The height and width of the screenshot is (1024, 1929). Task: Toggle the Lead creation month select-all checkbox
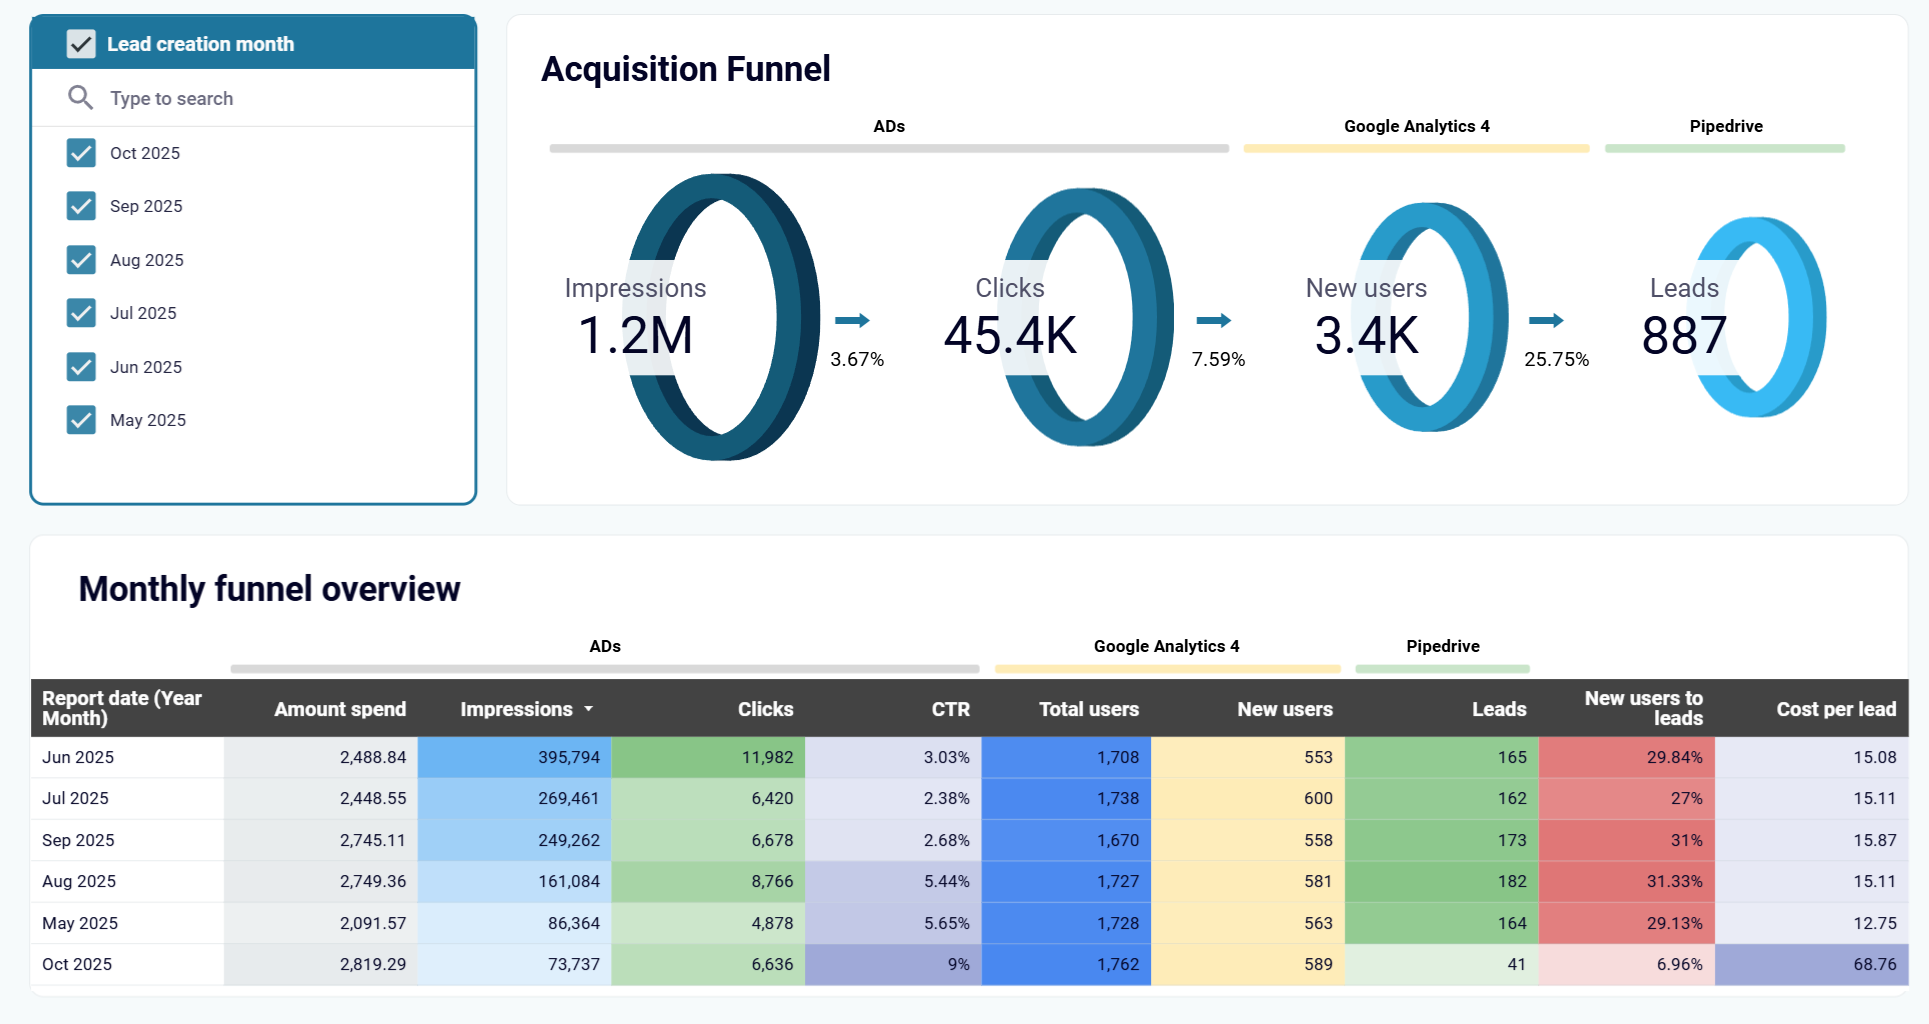81,43
